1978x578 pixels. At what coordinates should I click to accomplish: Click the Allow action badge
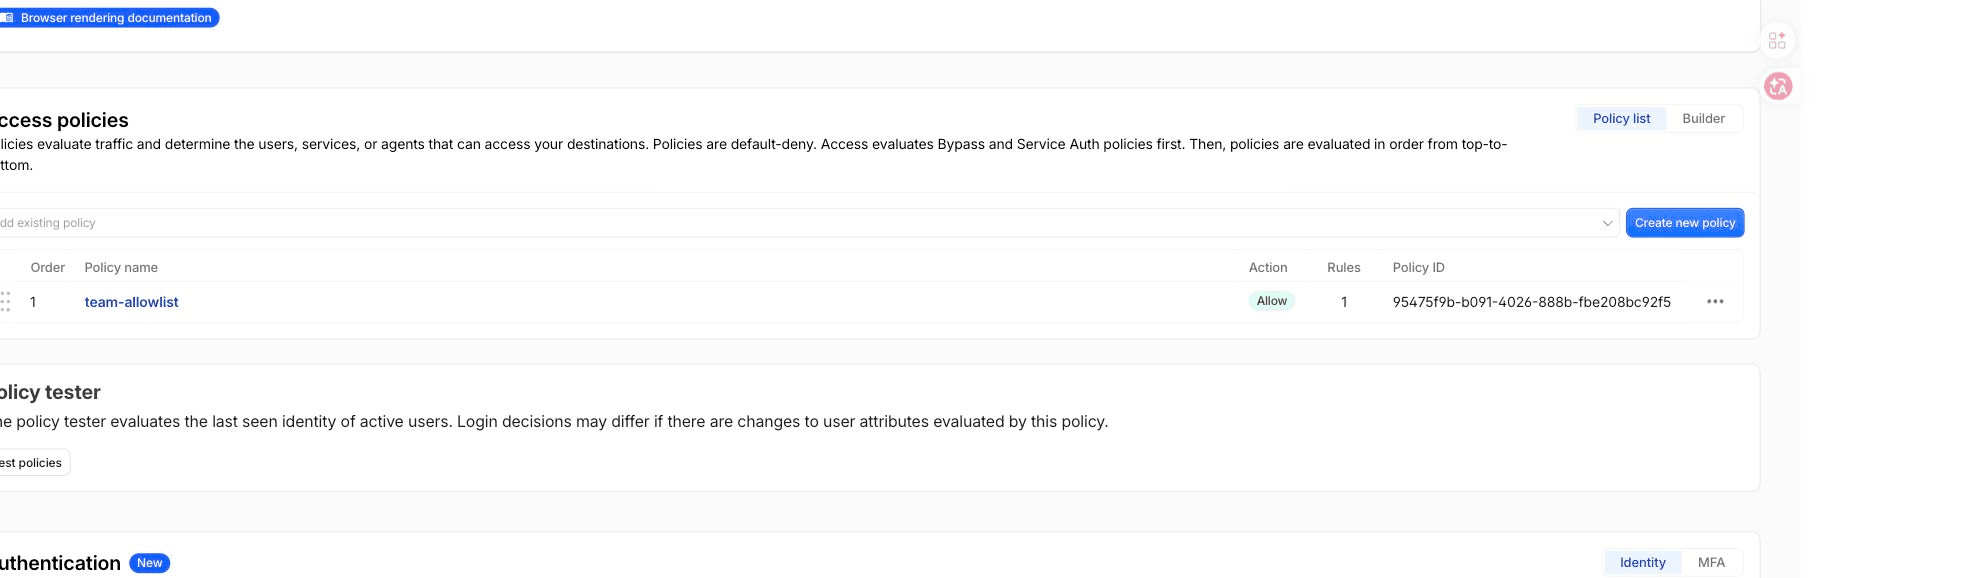1271,301
